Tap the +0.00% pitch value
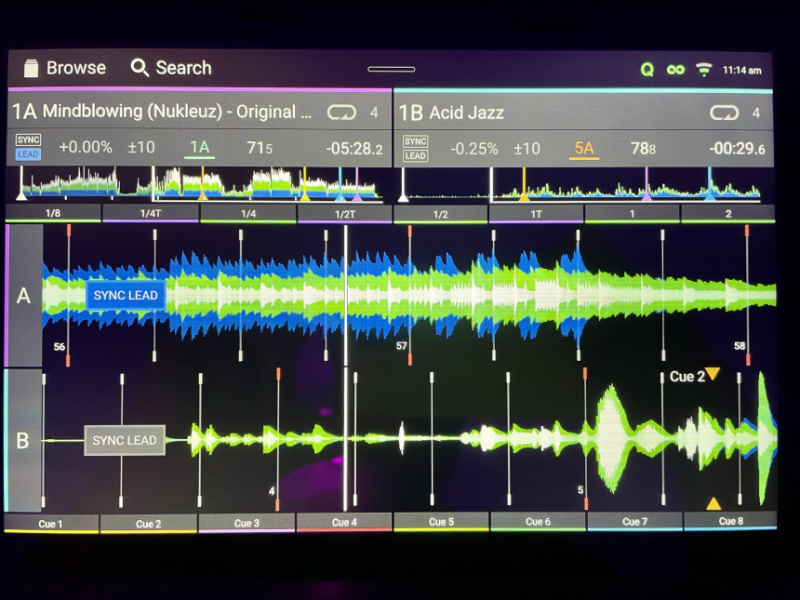Image resolution: width=800 pixels, height=600 pixels. tap(85, 147)
